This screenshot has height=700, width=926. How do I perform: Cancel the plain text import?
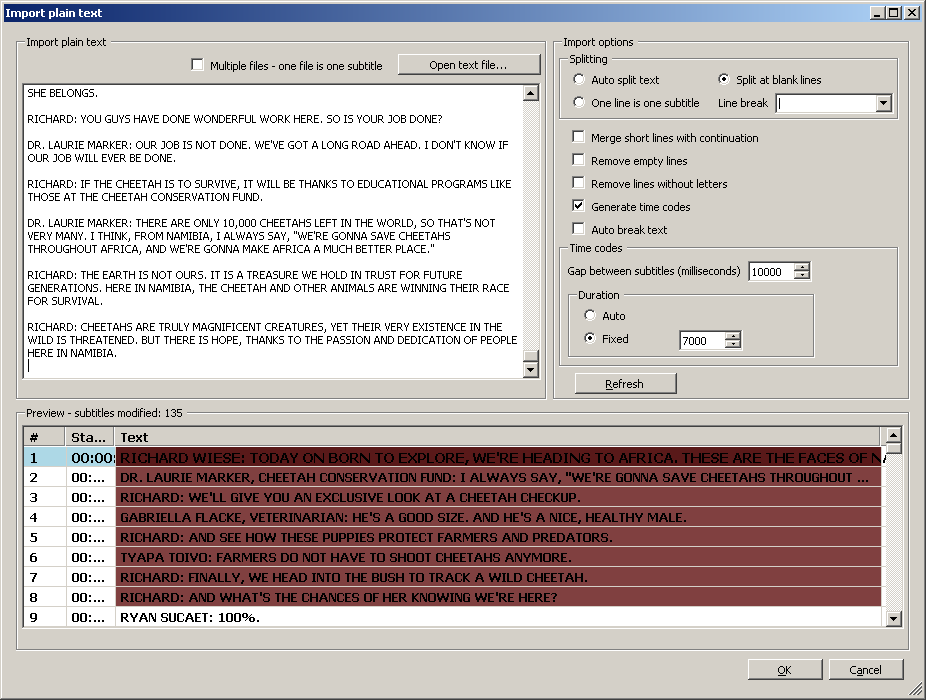866,669
